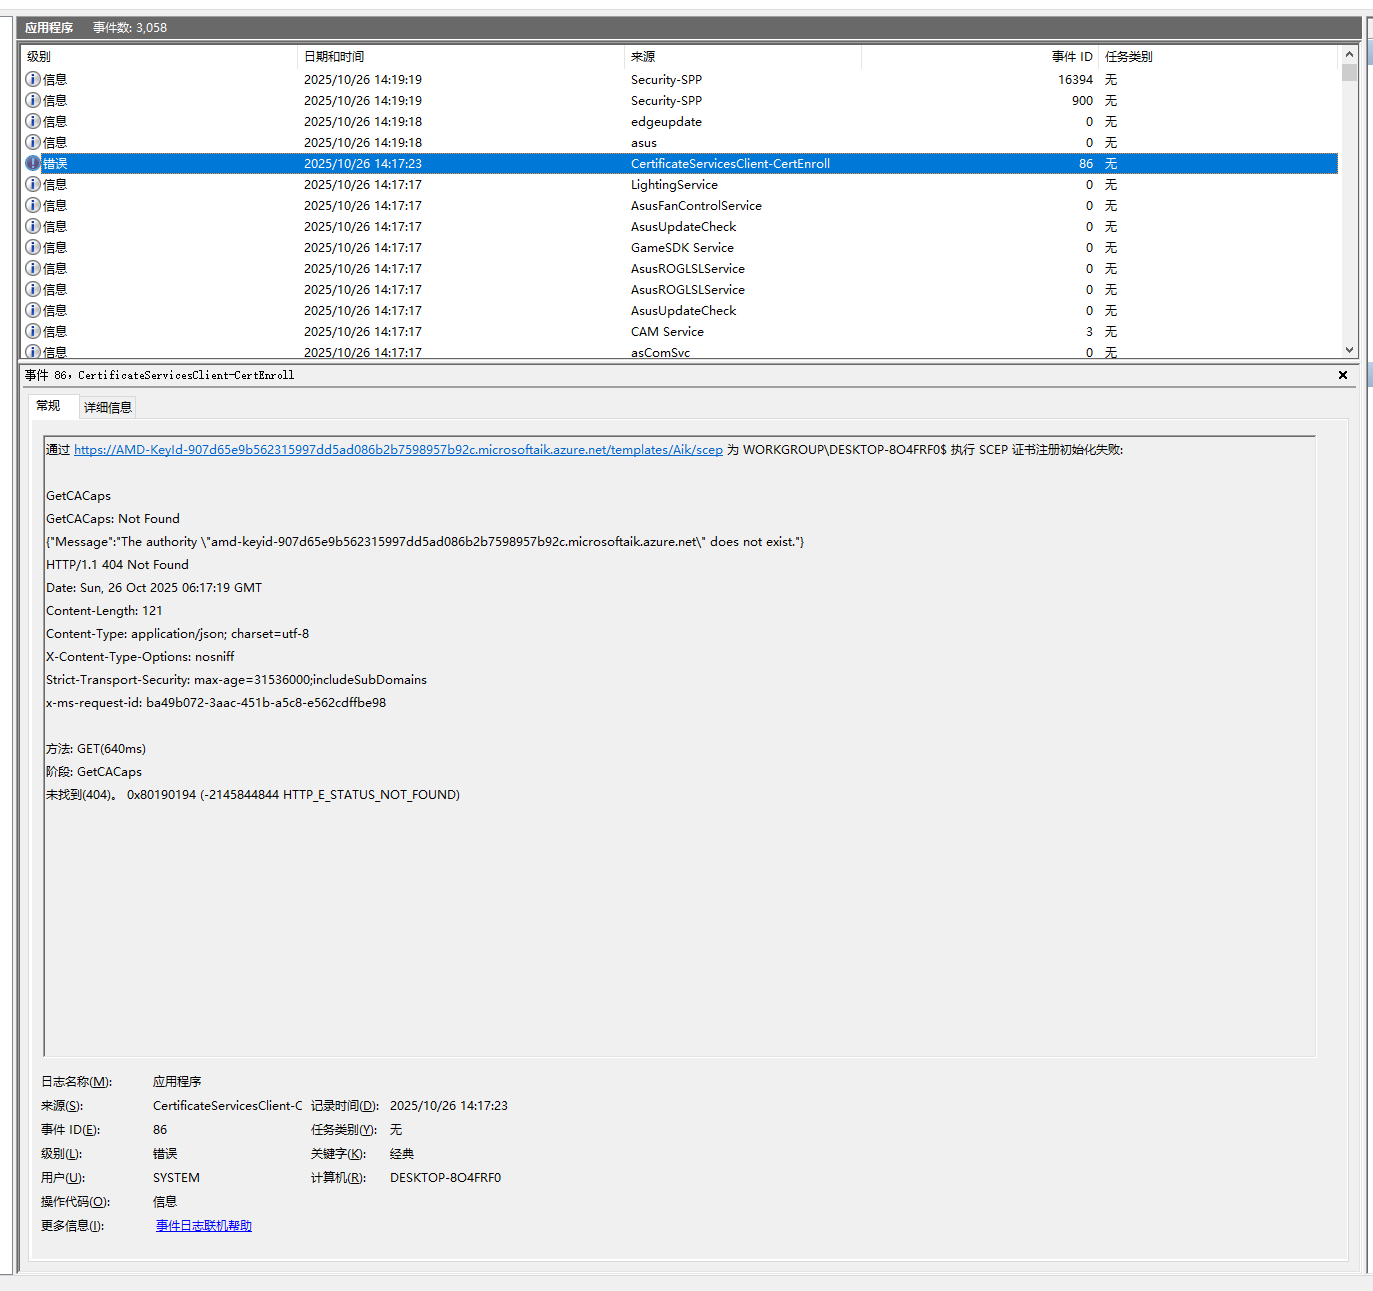Click the 事件 ID value 86 in details
This screenshot has height=1291, width=1373.
(x=160, y=1130)
